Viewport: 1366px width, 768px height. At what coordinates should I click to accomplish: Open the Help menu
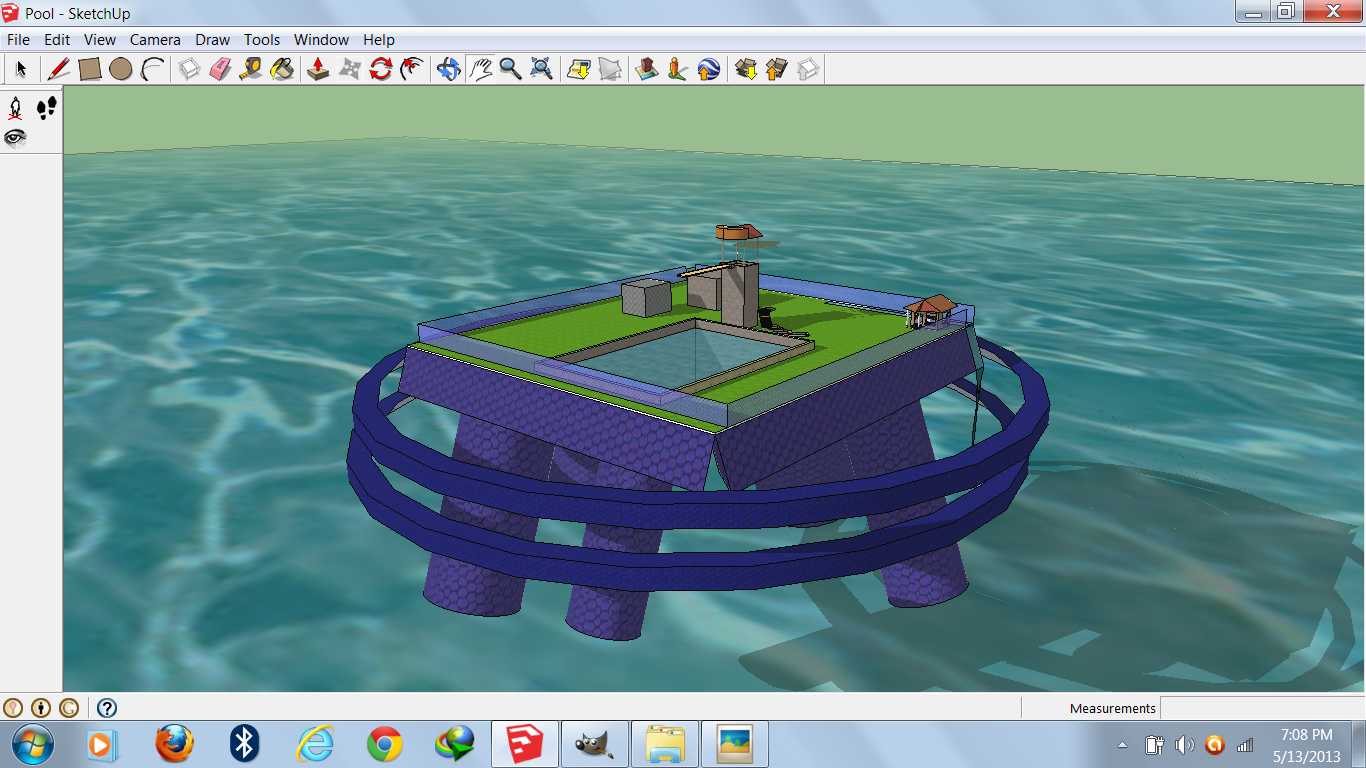click(379, 40)
